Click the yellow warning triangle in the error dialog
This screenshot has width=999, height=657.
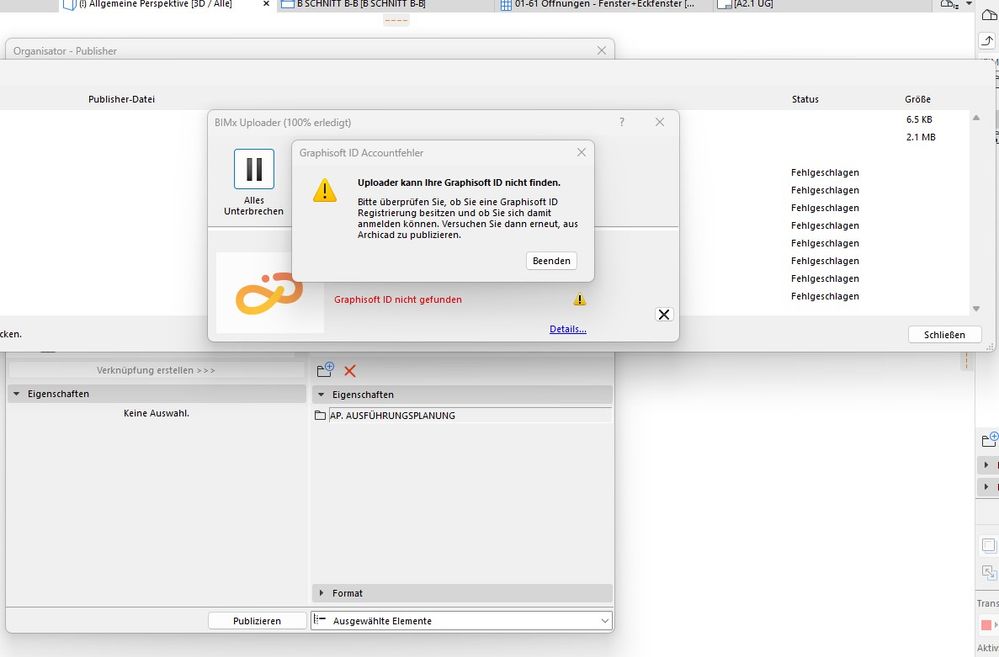324,190
